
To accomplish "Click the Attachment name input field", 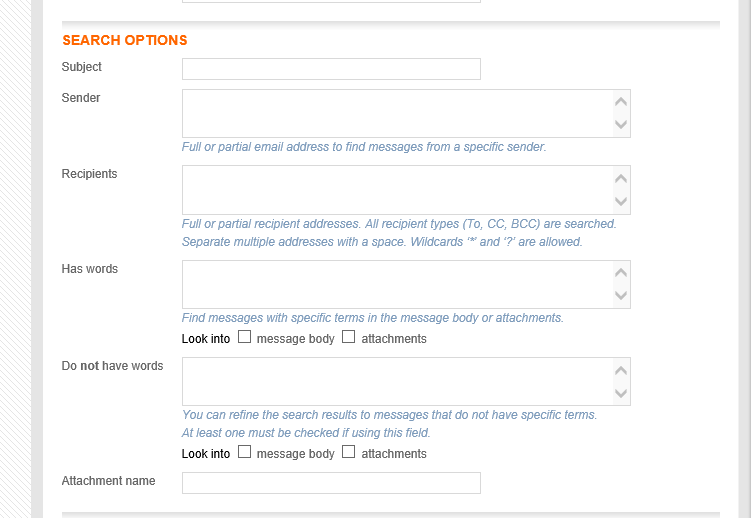I will click(x=331, y=483).
